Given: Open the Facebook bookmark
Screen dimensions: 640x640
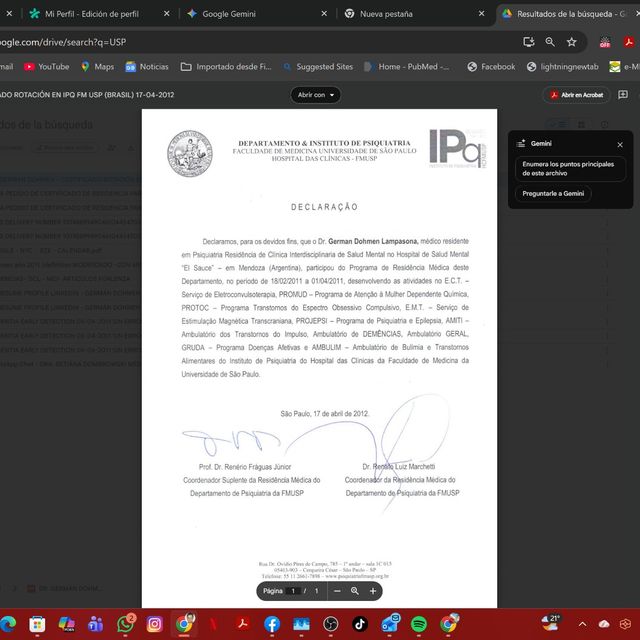Looking at the screenshot, I should 491,67.
